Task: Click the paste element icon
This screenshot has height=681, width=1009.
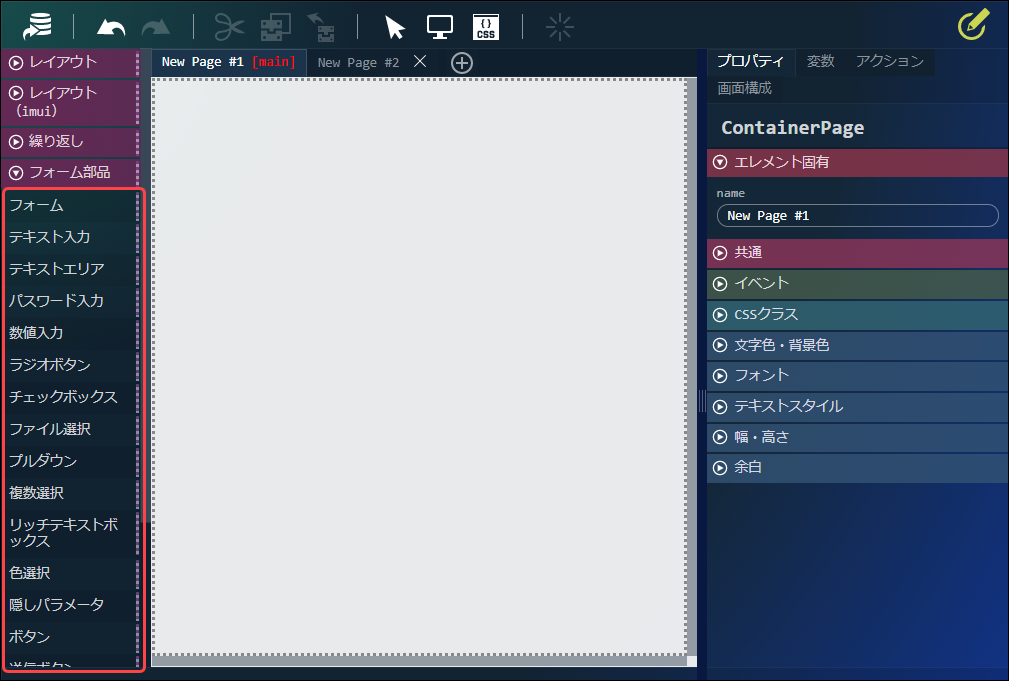Action: tap(321, 27)
